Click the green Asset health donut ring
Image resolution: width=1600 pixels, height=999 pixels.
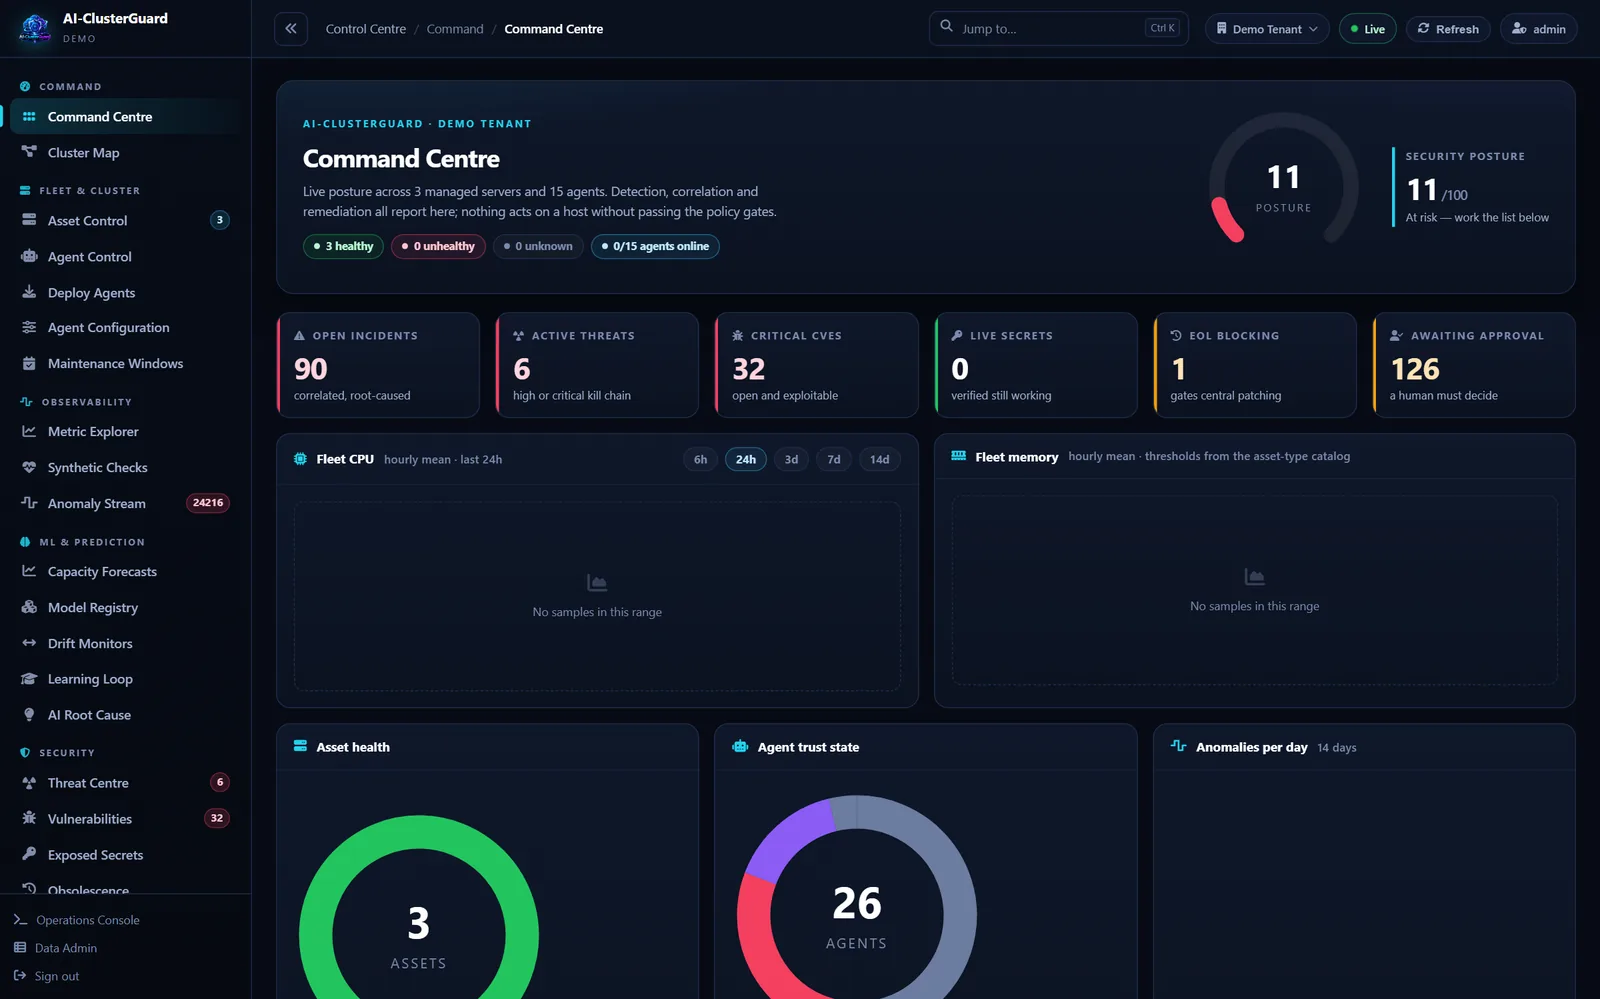pyautogui.click(x=419, y=905)
